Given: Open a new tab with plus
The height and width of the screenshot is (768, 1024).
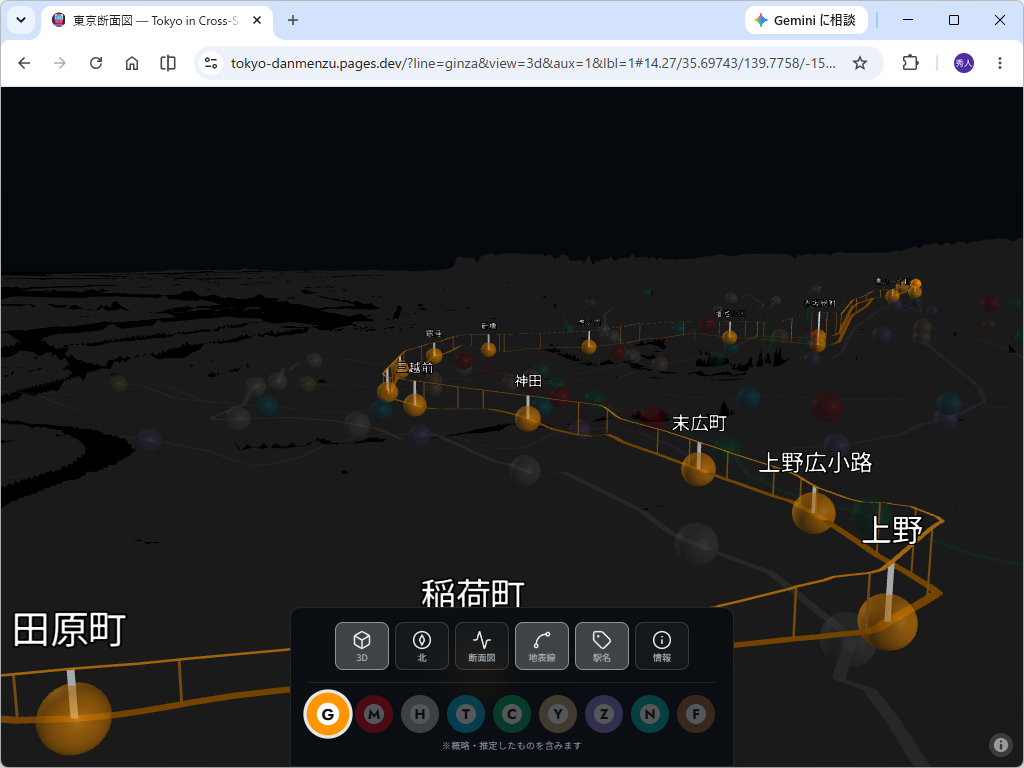Looking at the screenshot, I should (293, 20).
